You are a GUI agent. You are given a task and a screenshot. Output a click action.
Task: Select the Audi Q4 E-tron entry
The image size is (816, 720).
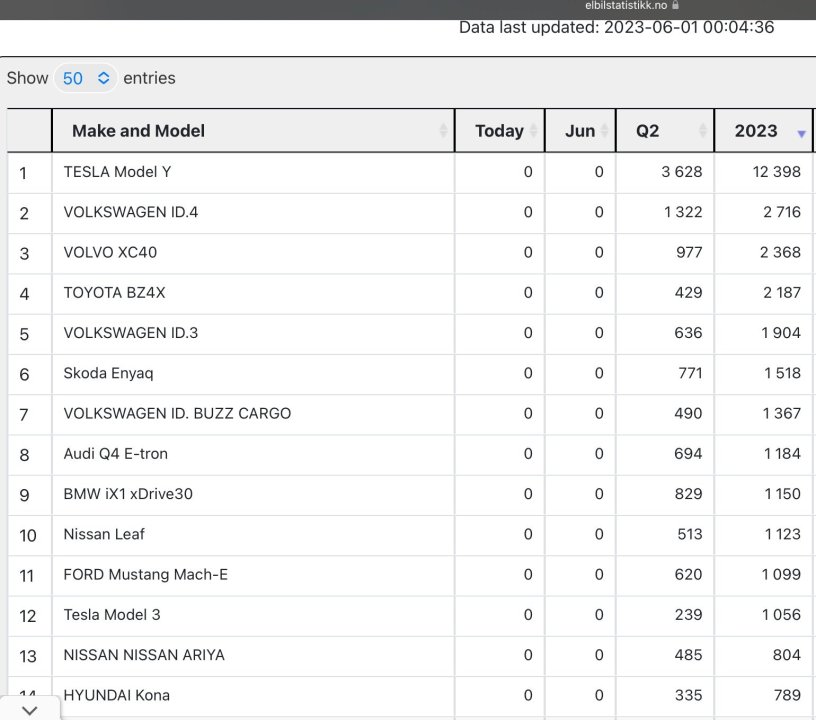coord(115,454)
